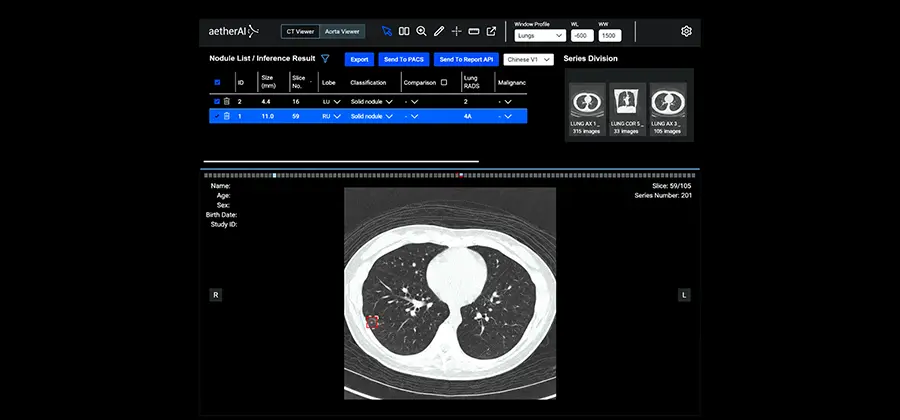Click the horizontal scrollbar under nodule list
The width and height of the screenshot is (900, 420).
tap(341, 162)
